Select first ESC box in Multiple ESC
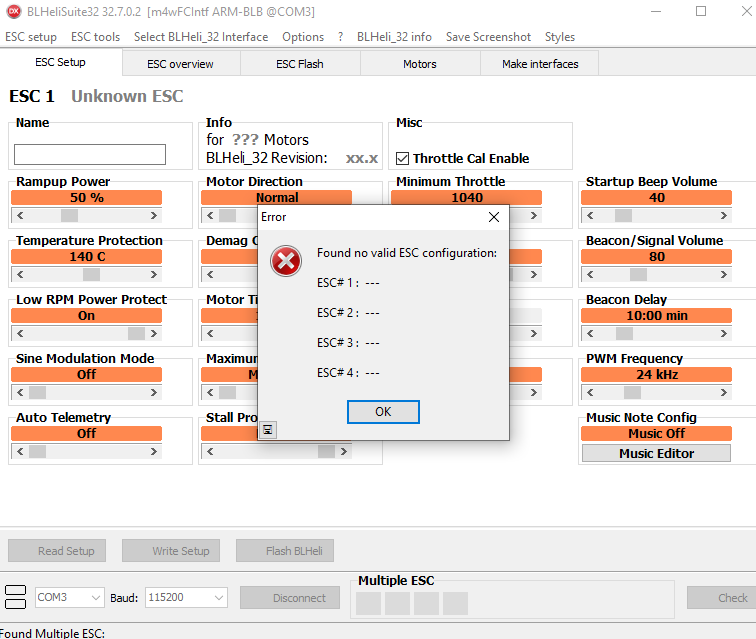756x639 pixels. (x=368, y=603)
